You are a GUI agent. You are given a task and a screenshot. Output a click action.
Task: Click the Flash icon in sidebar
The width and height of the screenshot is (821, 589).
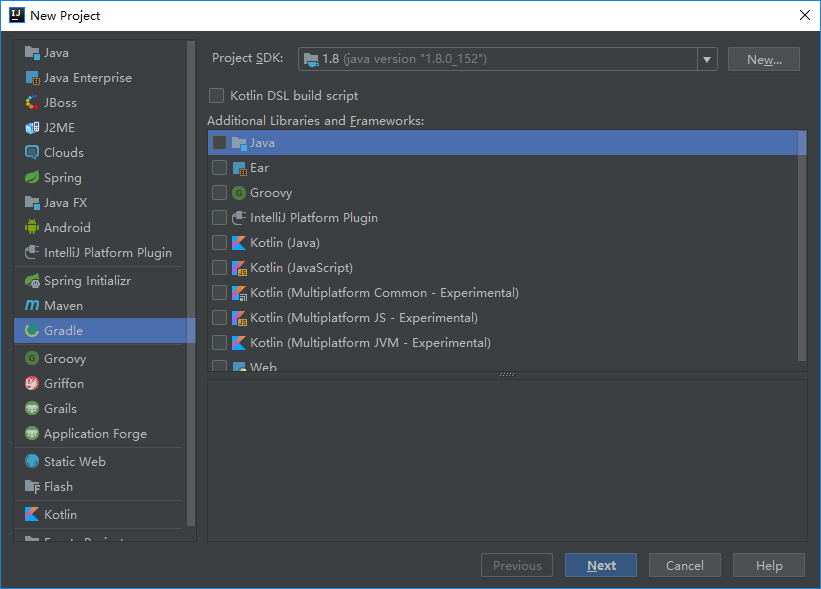[x=32, y=487]
